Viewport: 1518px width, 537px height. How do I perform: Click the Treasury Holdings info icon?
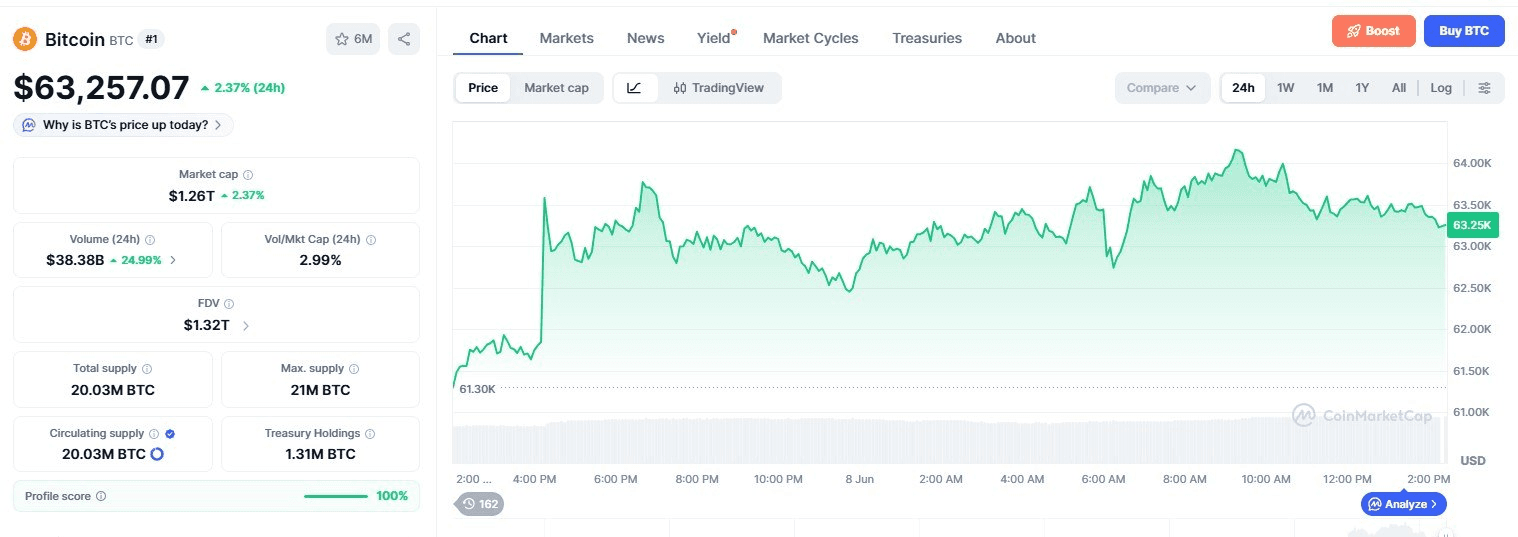pos(370,434)
